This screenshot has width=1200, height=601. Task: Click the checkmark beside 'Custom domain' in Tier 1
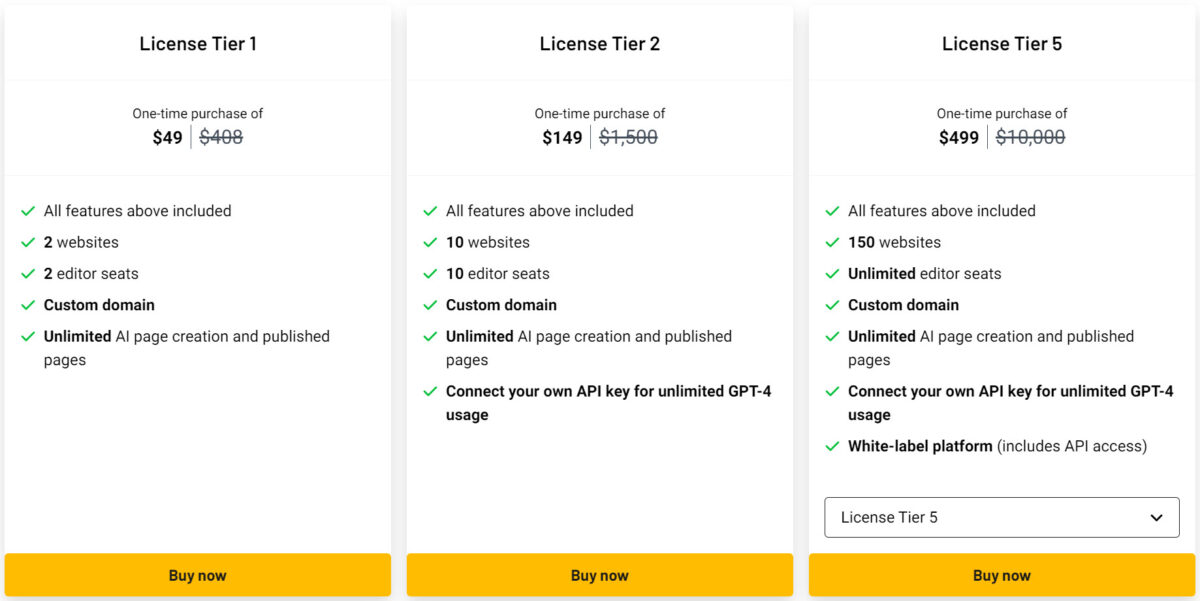click(28, 305)
